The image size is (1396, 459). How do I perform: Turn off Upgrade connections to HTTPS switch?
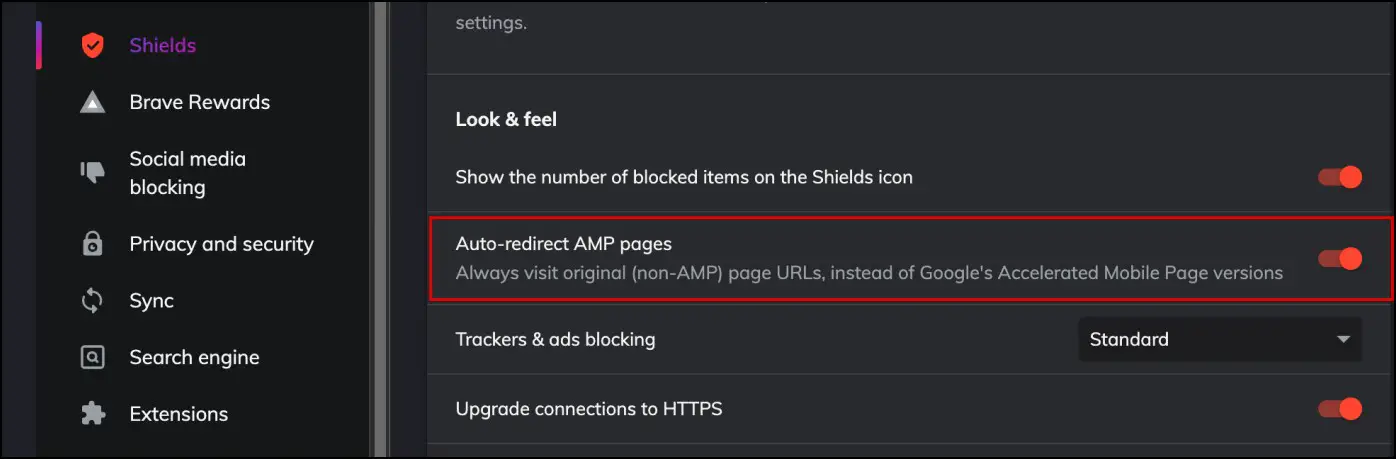[1340, 408]
